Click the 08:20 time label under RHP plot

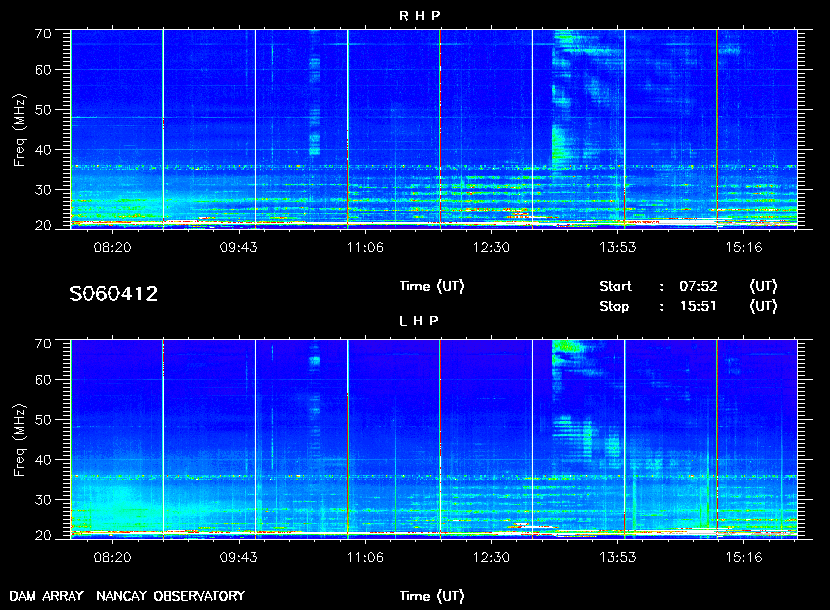112,247
